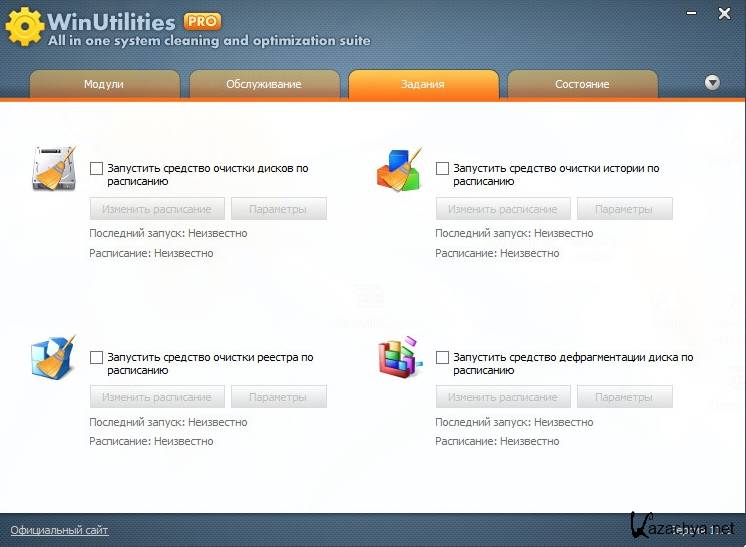Switch to the Модули tab
The image size is (746, 547).
pos(105,85)
